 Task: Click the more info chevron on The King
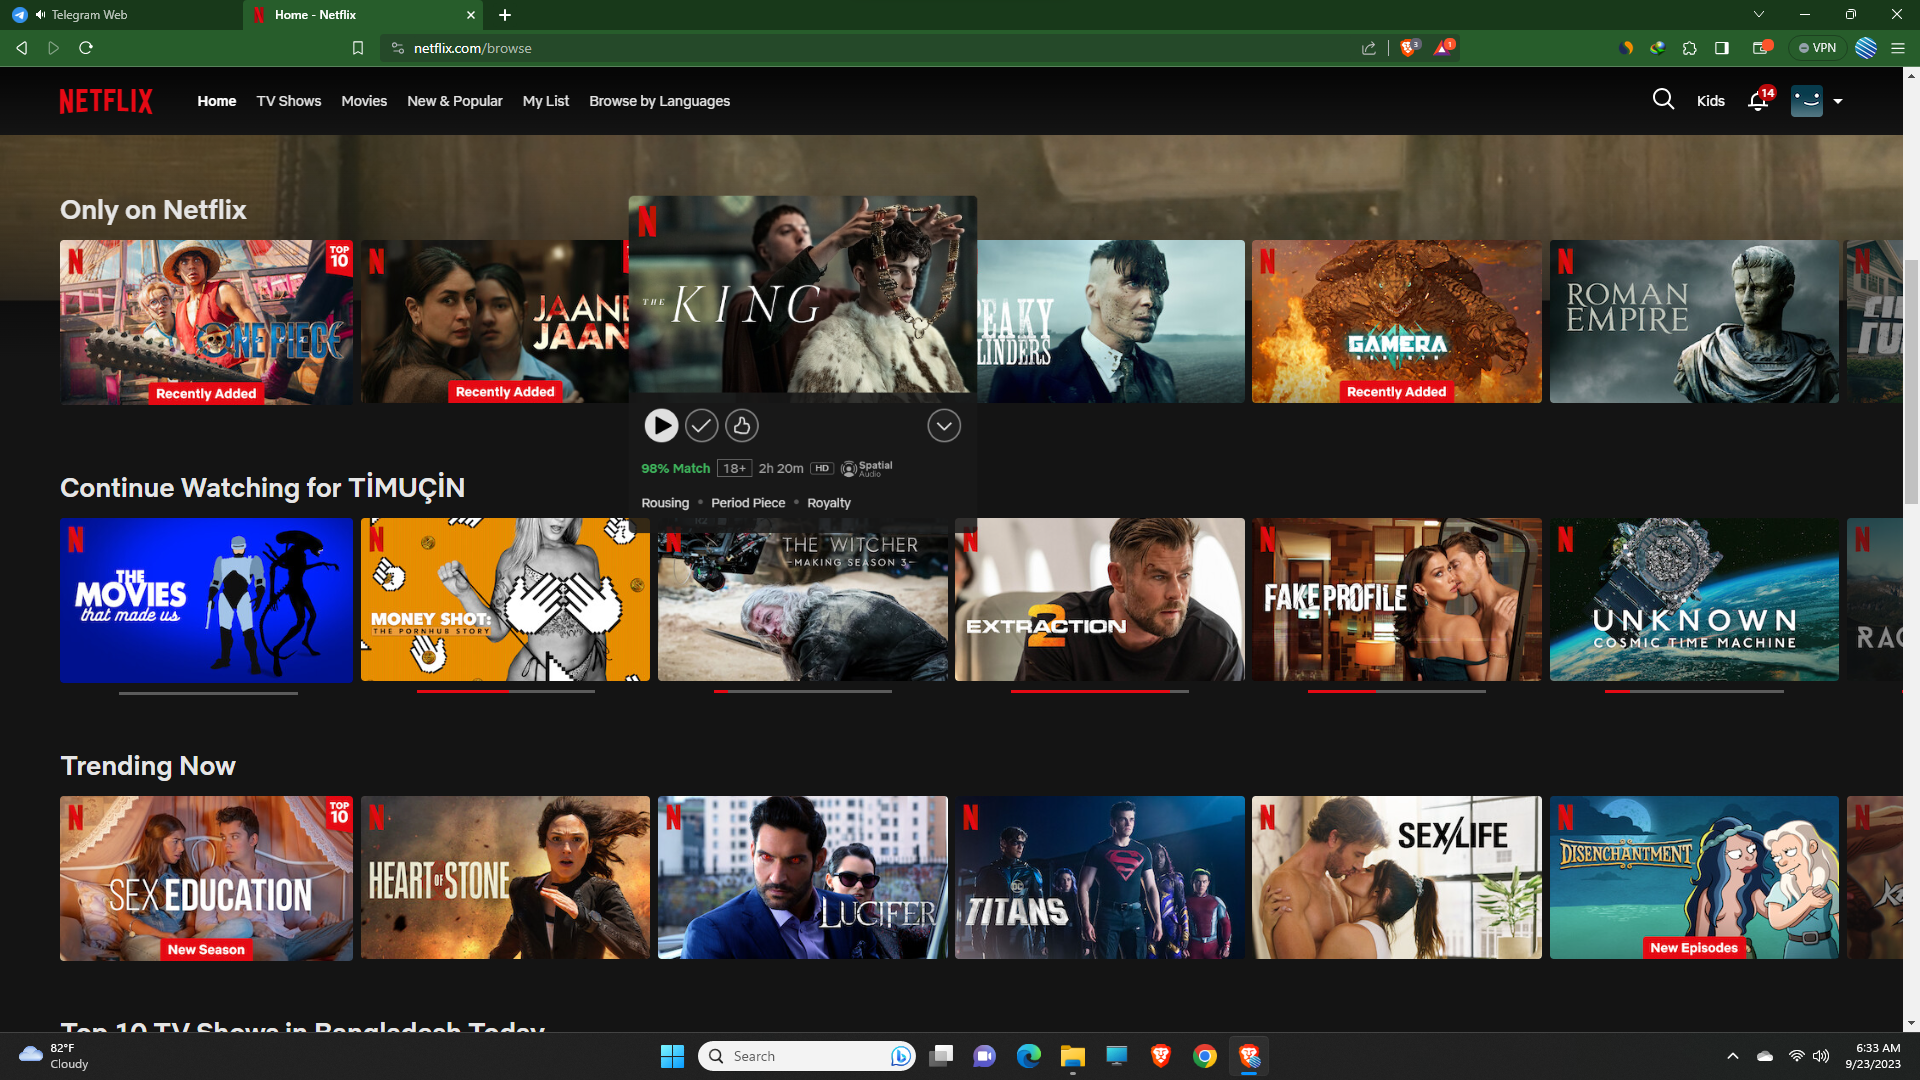[943, 426]
